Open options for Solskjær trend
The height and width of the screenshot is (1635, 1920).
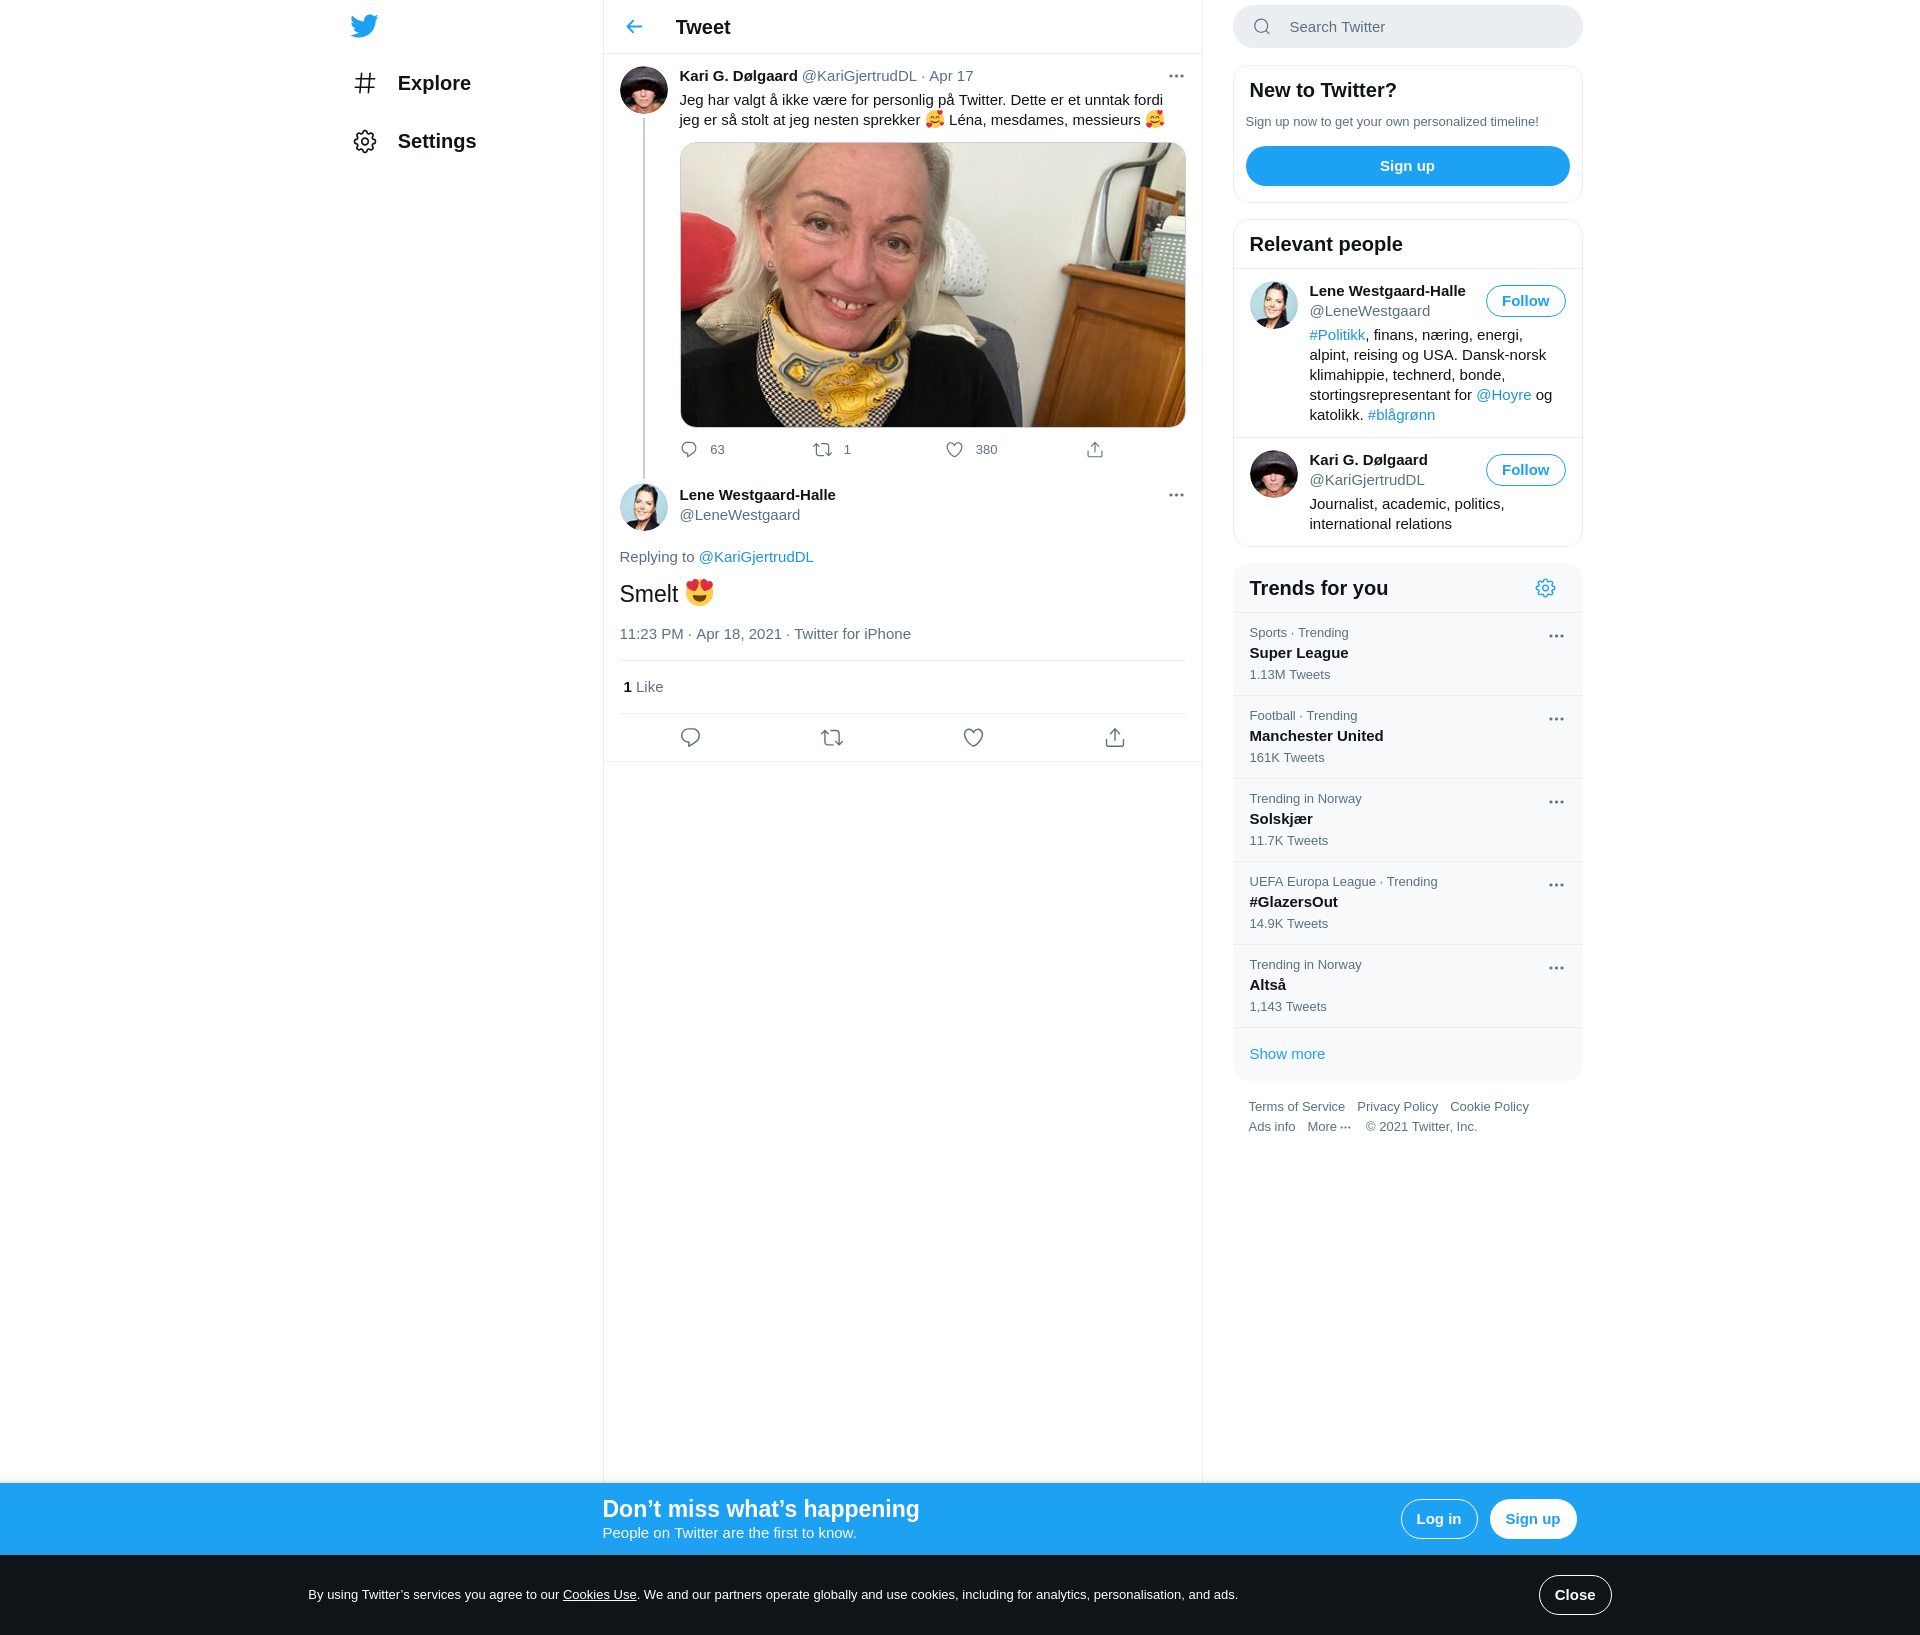tap(1556, 802)
